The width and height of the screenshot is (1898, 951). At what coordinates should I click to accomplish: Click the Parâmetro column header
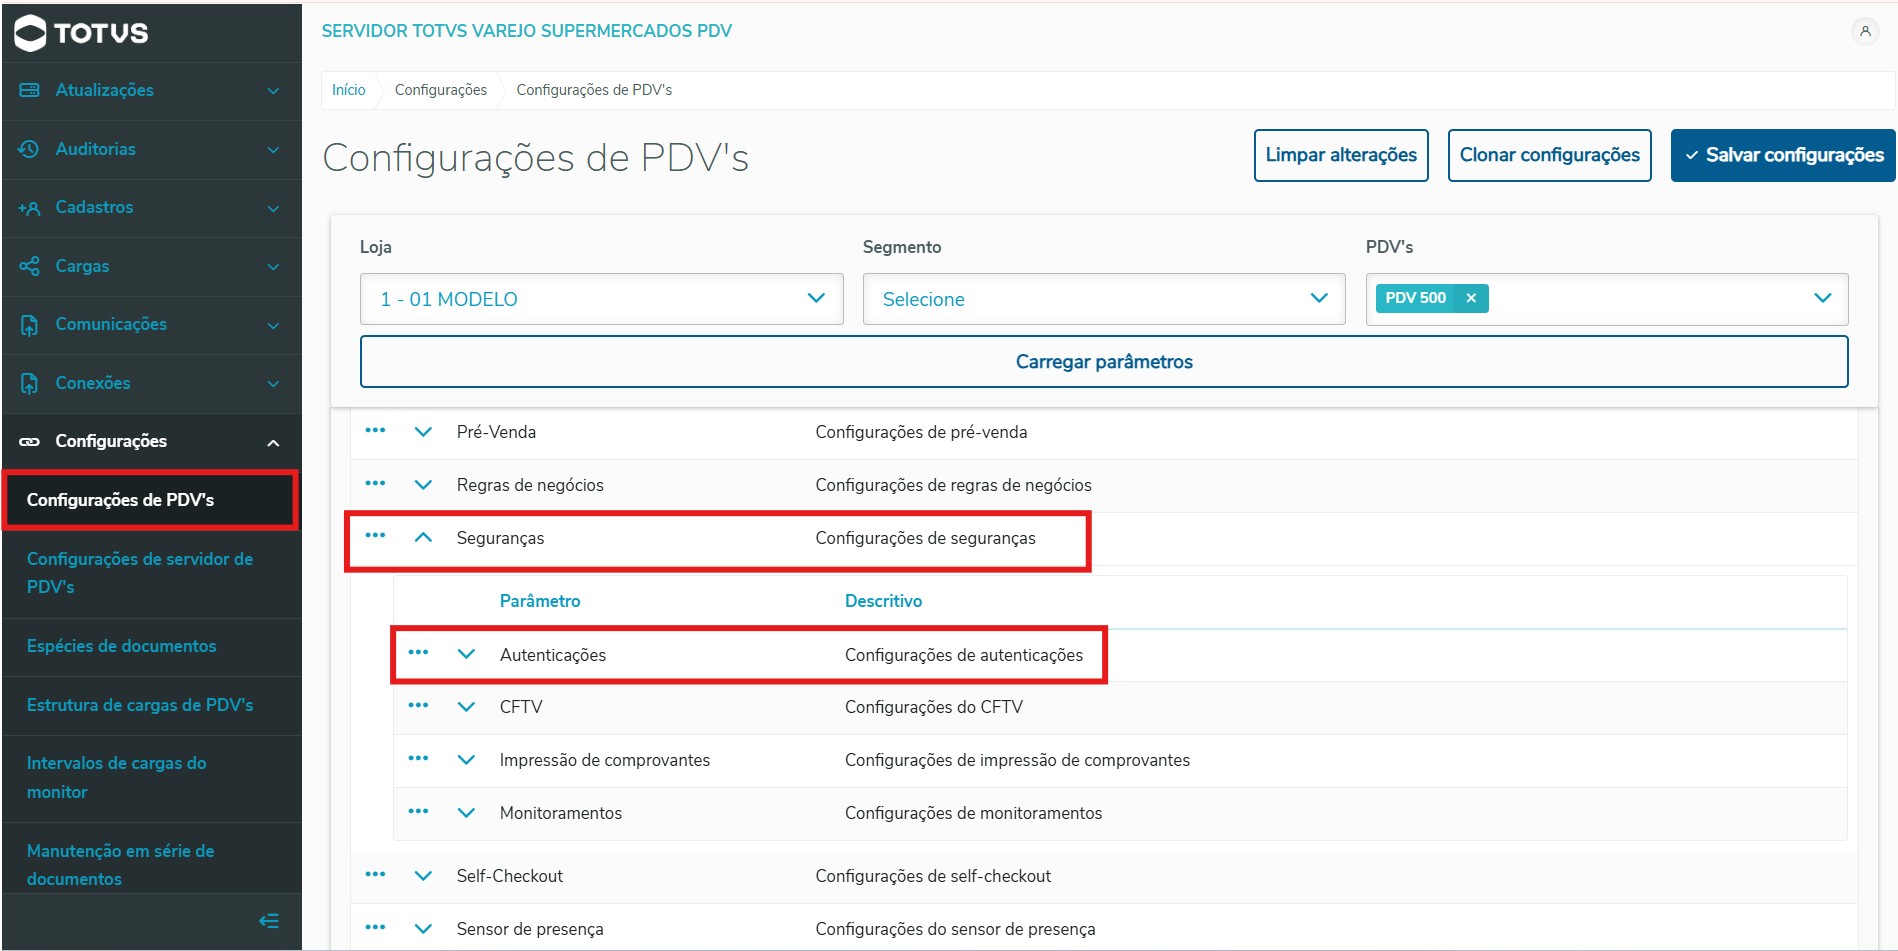(540, 601)
